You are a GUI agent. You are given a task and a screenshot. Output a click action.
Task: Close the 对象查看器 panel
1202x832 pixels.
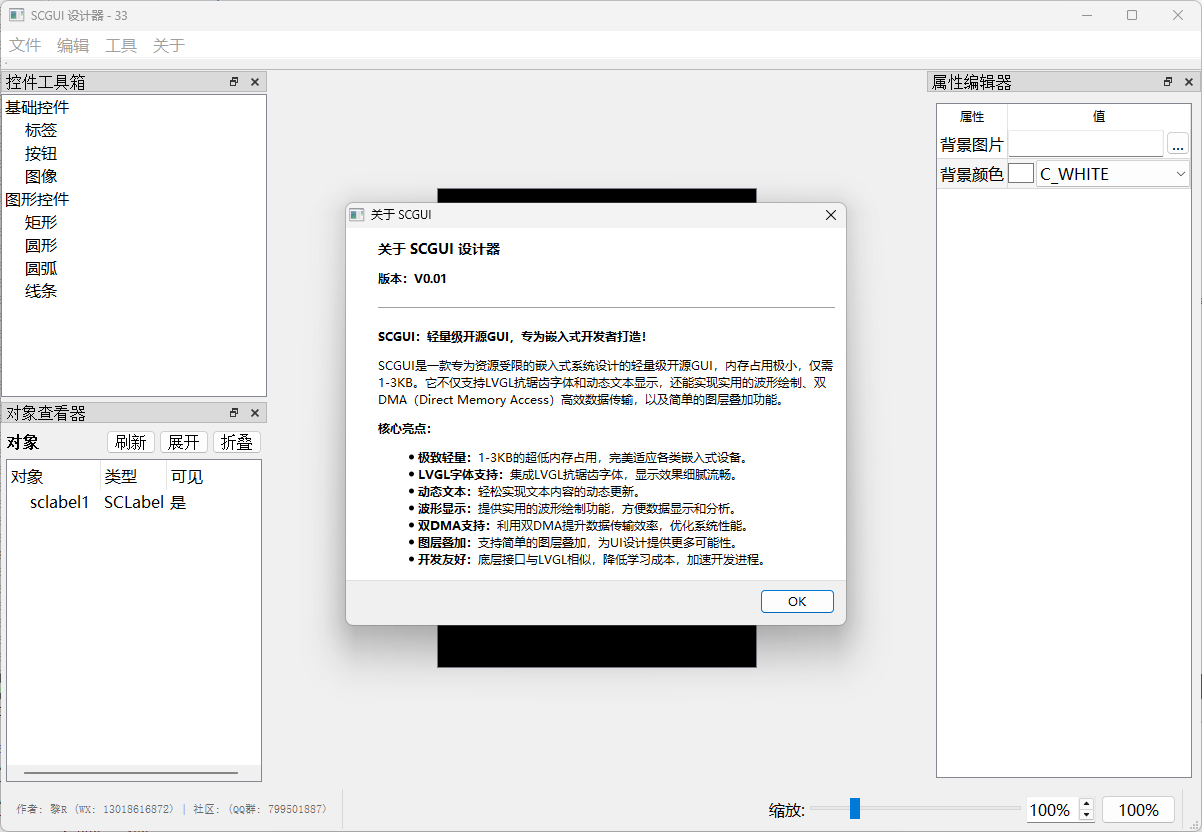(255, 413)
